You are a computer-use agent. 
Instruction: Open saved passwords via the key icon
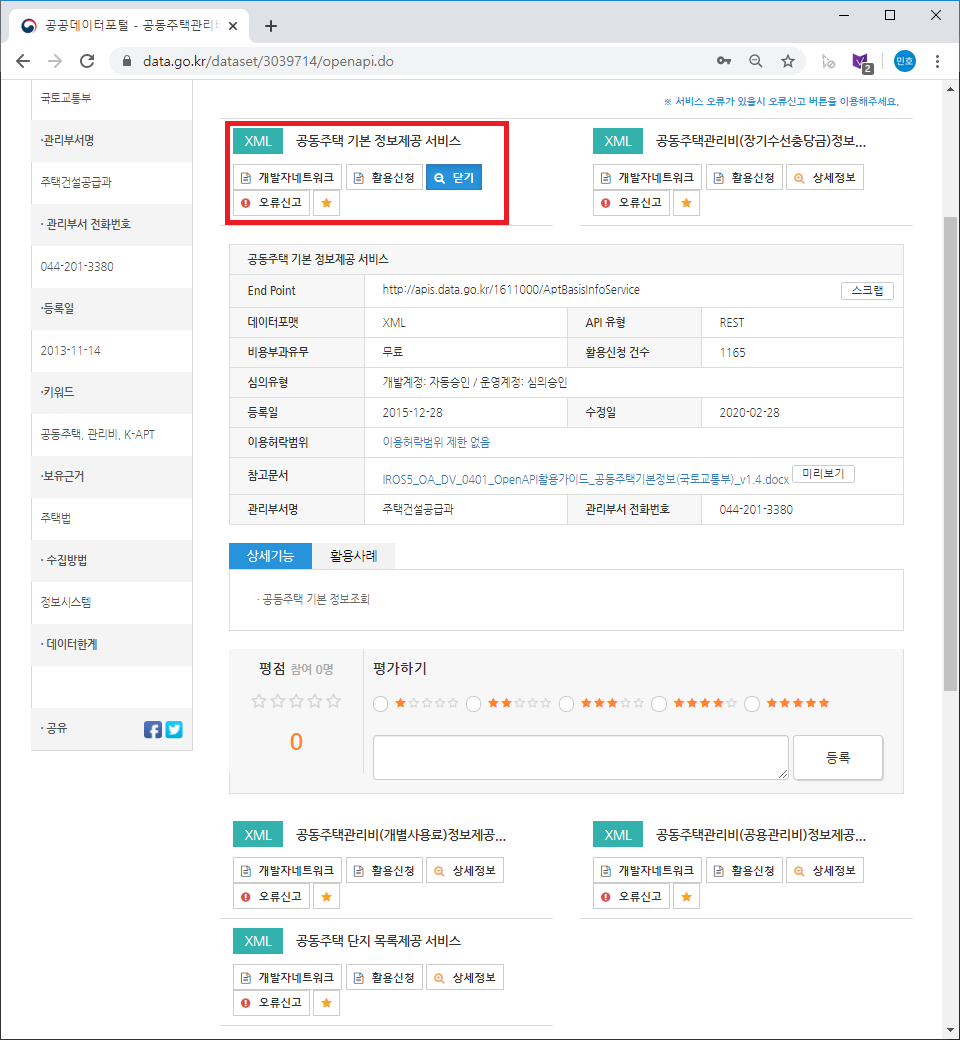tap(724, 60)
